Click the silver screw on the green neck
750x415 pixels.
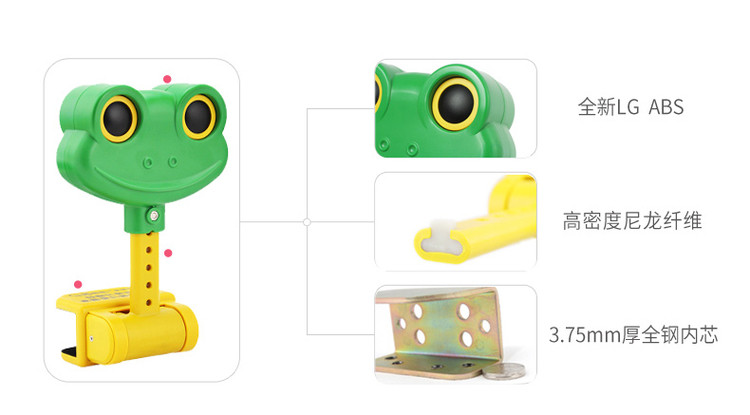tap(154, 216)
